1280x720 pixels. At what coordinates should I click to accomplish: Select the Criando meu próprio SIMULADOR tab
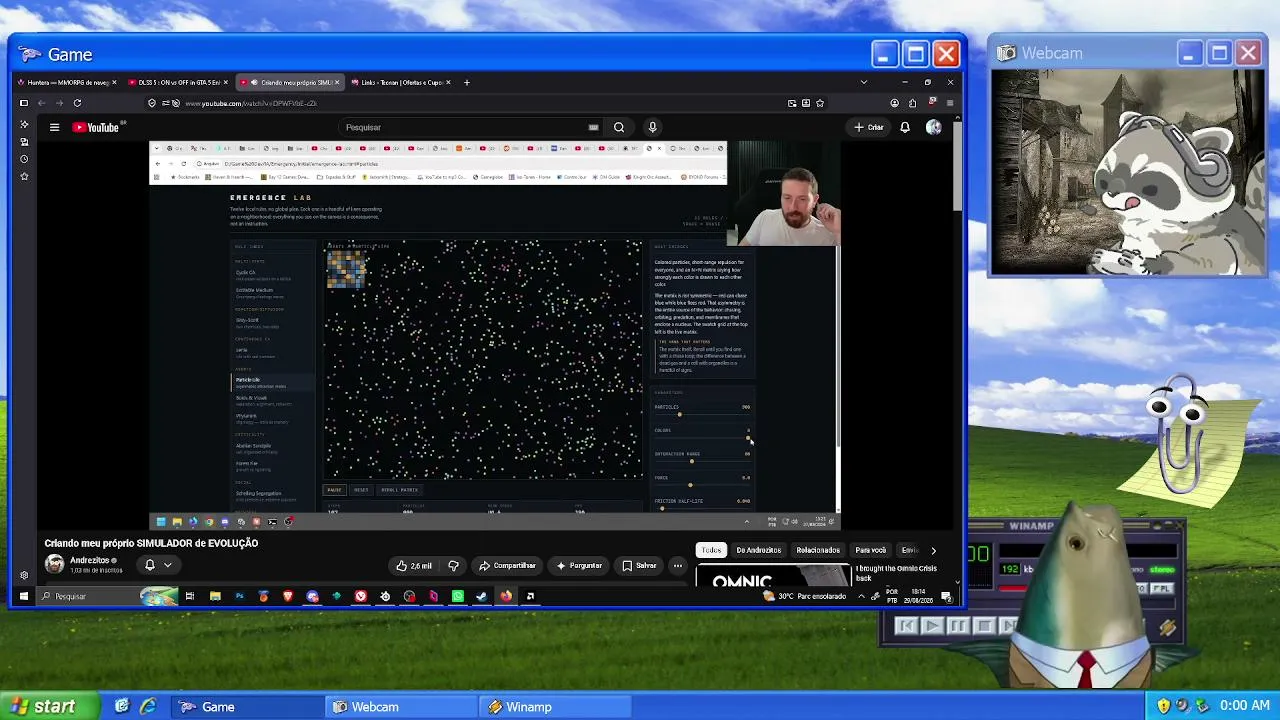pyautogui.click(x=290, y=82)
